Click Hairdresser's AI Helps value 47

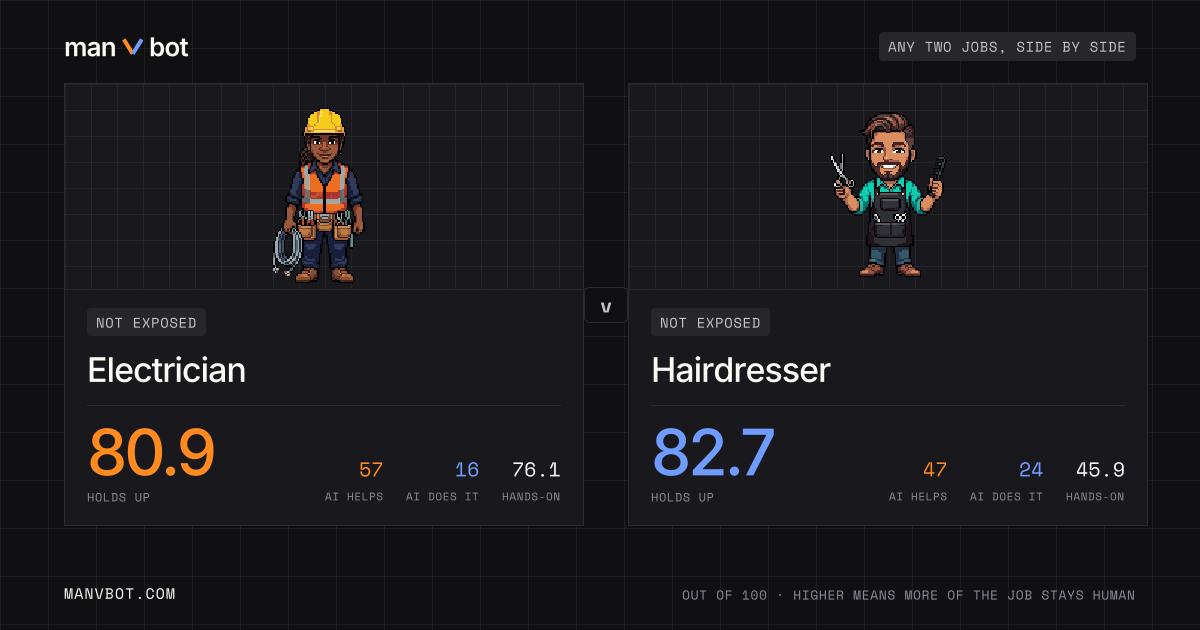[x=935, y=470]
